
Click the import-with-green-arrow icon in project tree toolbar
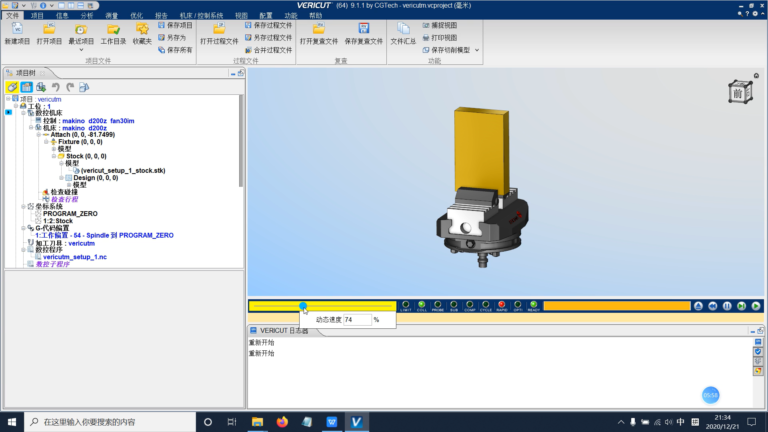[x=41, y=87]
